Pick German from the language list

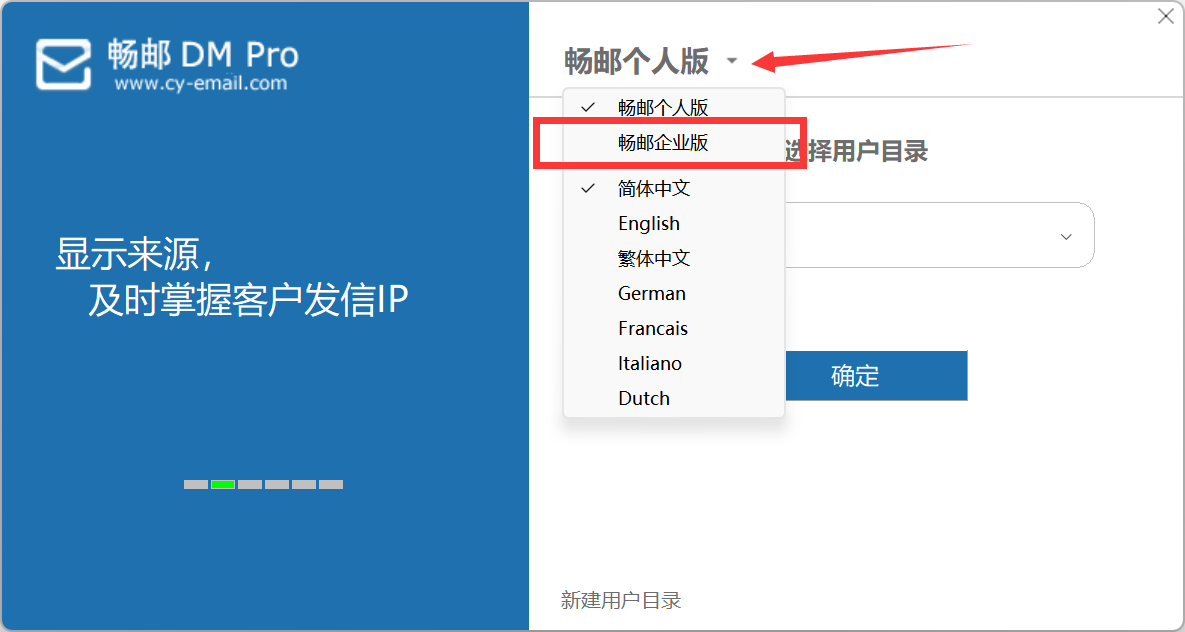(674, 293)
